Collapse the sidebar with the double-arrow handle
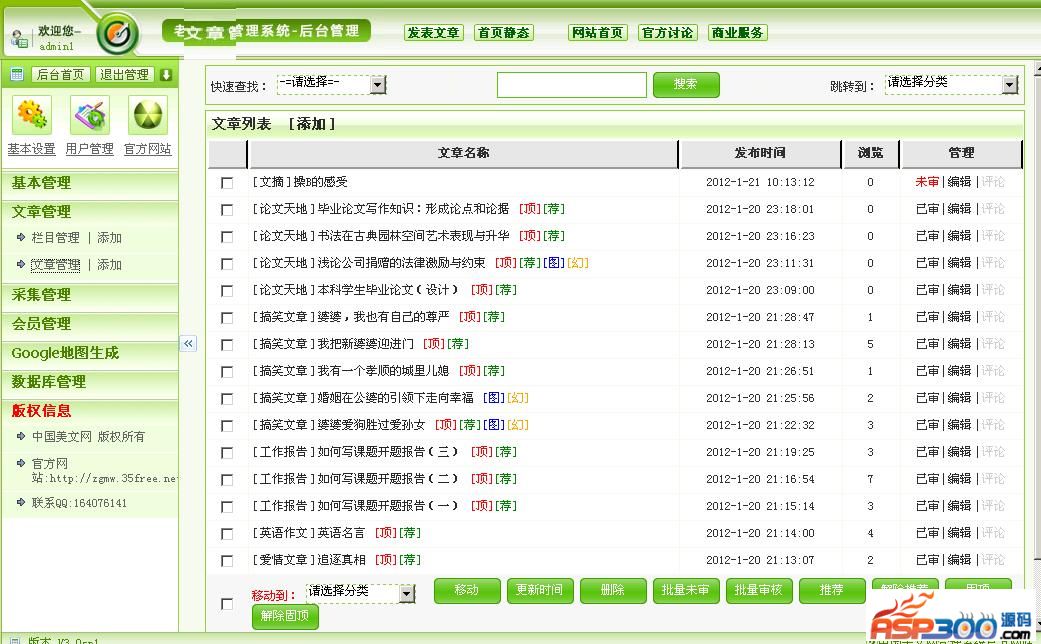 click(x=189, y=343)
